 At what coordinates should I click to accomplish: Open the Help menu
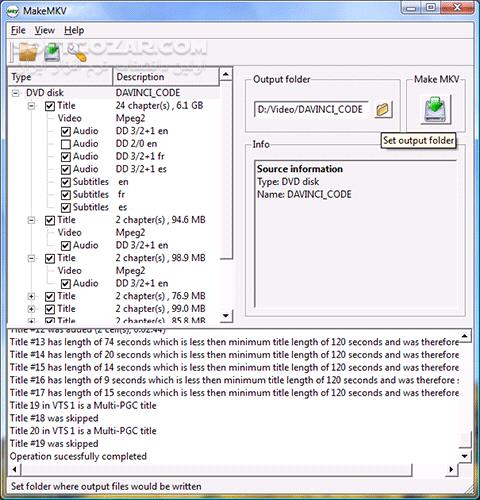click(74, 30)
